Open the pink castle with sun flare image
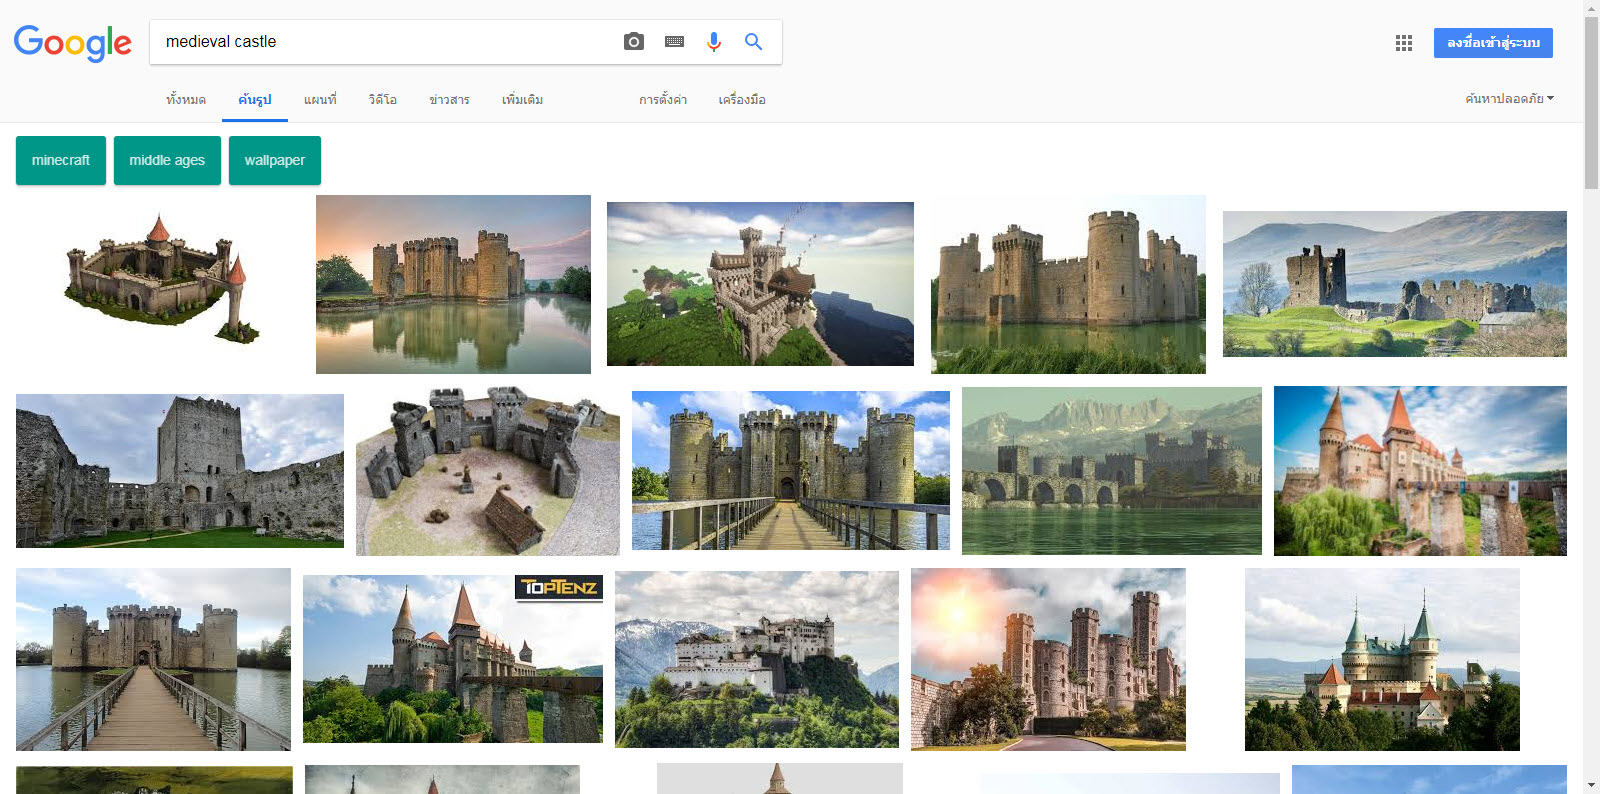This screenshot has width=1600, height=794. tap(1048, 659)
